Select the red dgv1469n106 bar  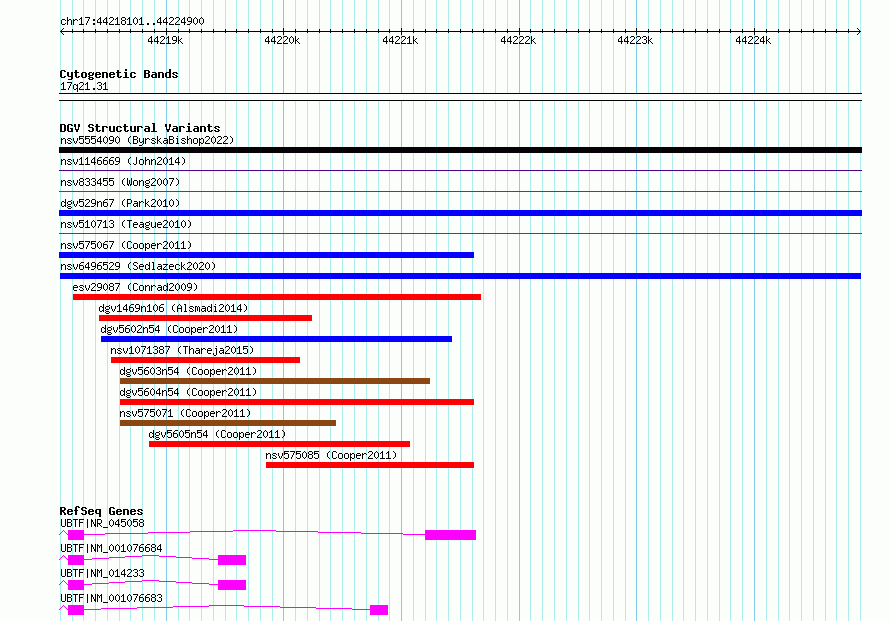click(205, 318)
